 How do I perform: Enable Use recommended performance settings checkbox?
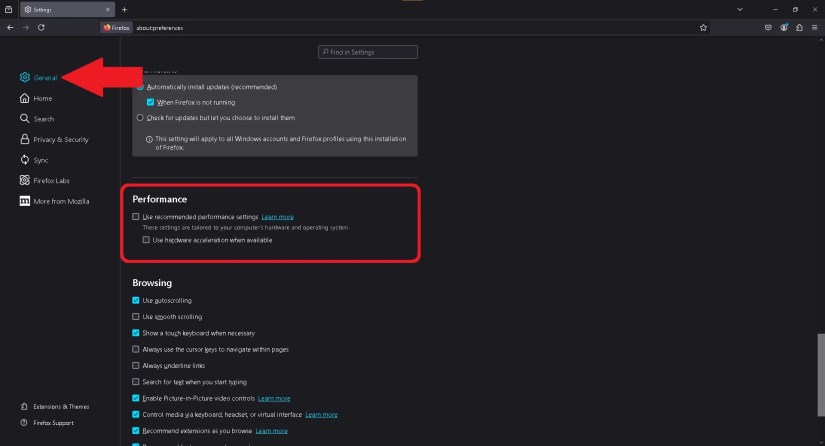coord(136,217)
